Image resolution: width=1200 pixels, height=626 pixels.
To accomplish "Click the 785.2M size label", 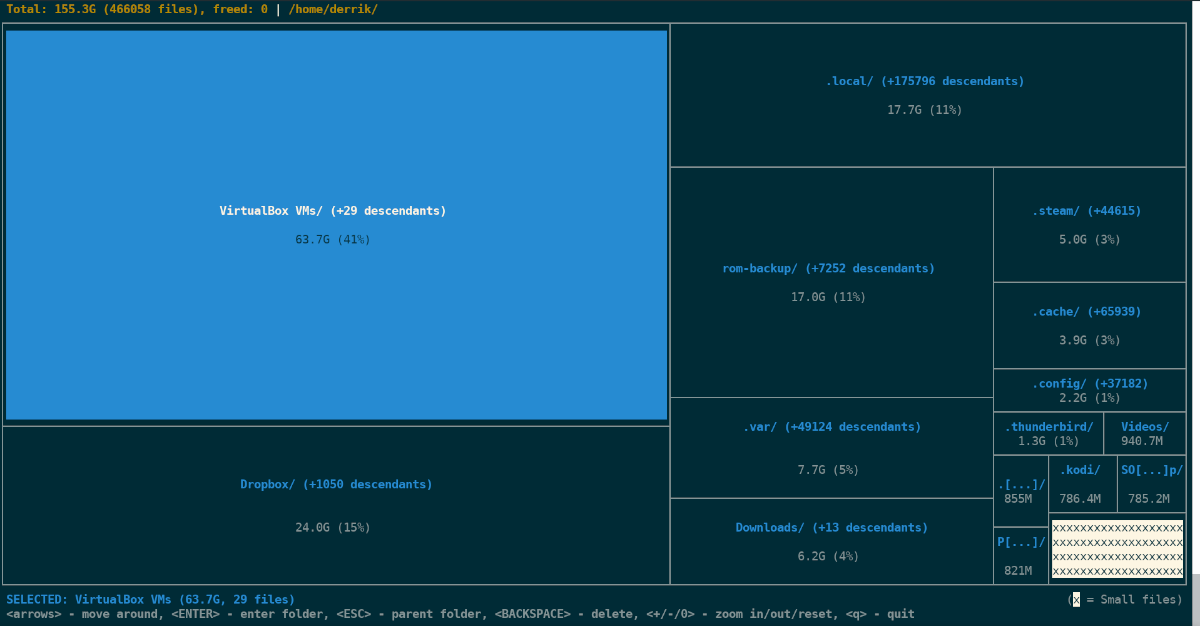I will coord(1148,498).
